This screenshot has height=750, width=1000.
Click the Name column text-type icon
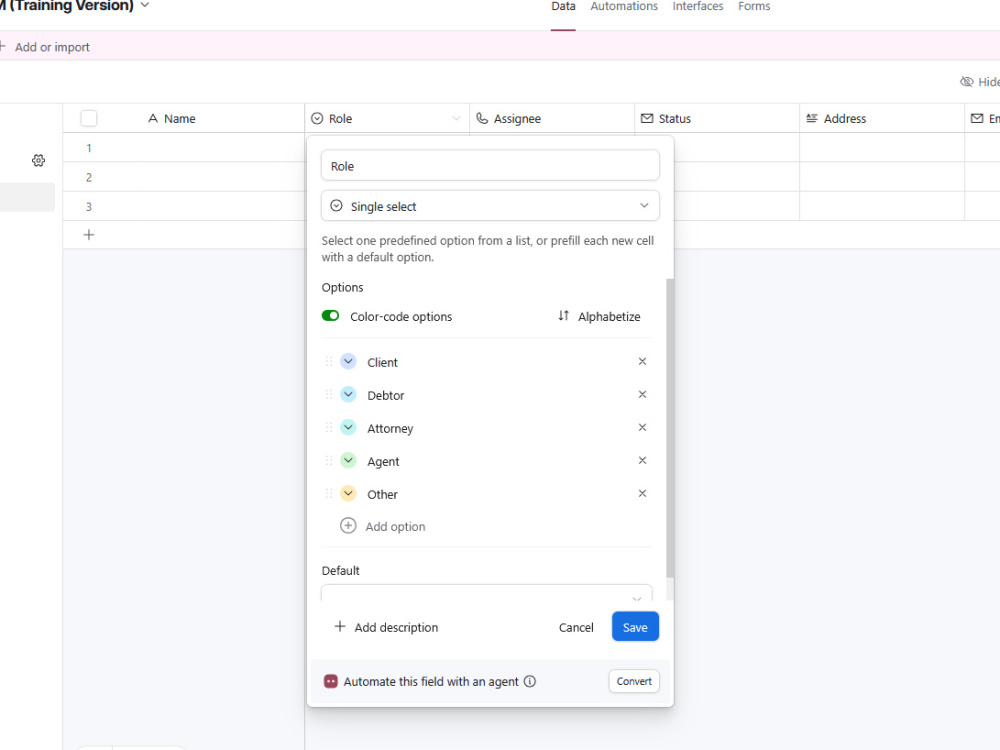pyautogui.click(x=152, y=119)
